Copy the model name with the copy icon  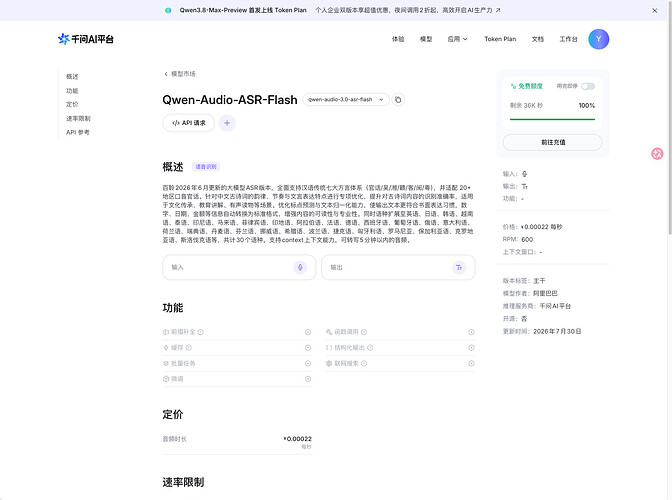(x=398, y=99)
